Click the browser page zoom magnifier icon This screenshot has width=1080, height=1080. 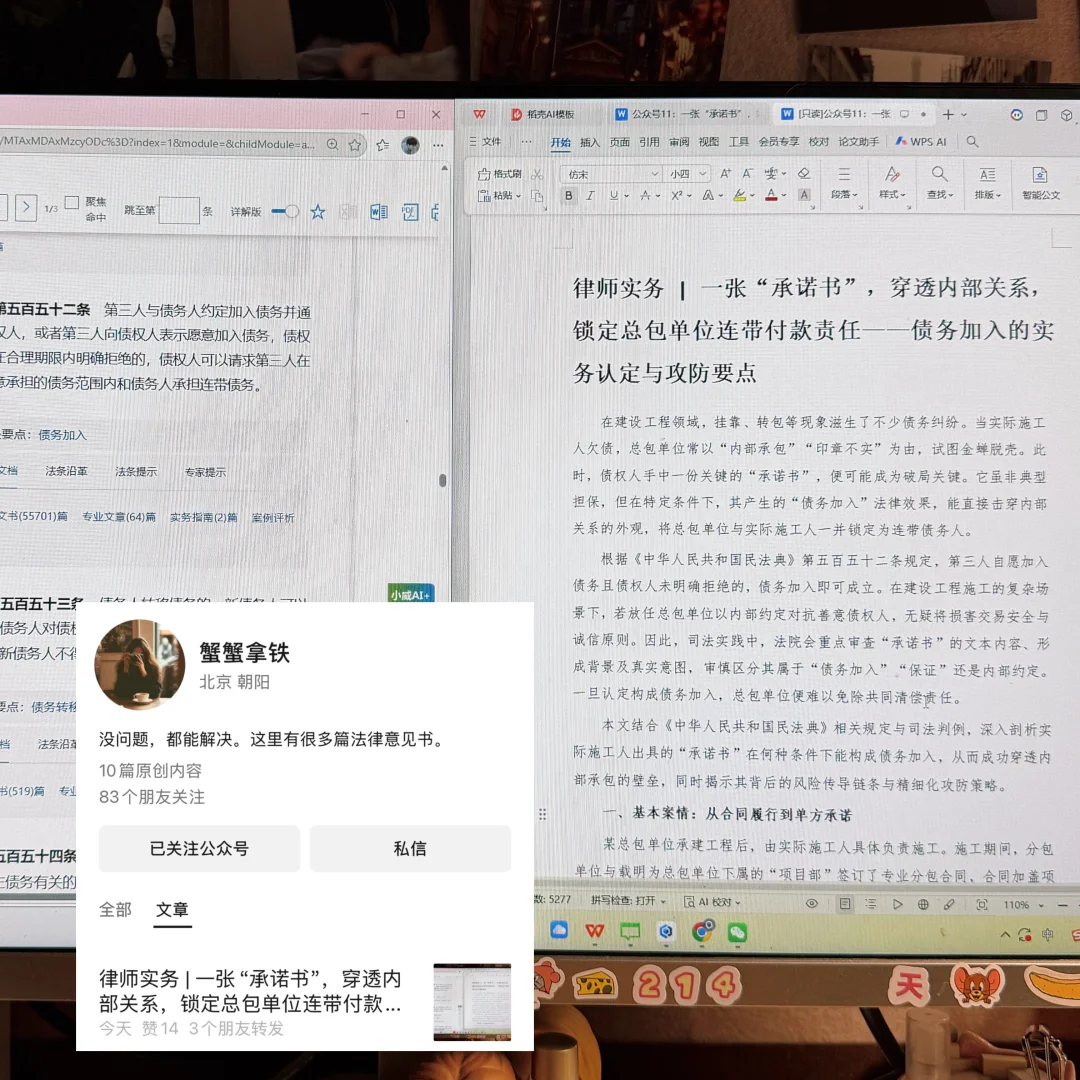click(332, 144)
